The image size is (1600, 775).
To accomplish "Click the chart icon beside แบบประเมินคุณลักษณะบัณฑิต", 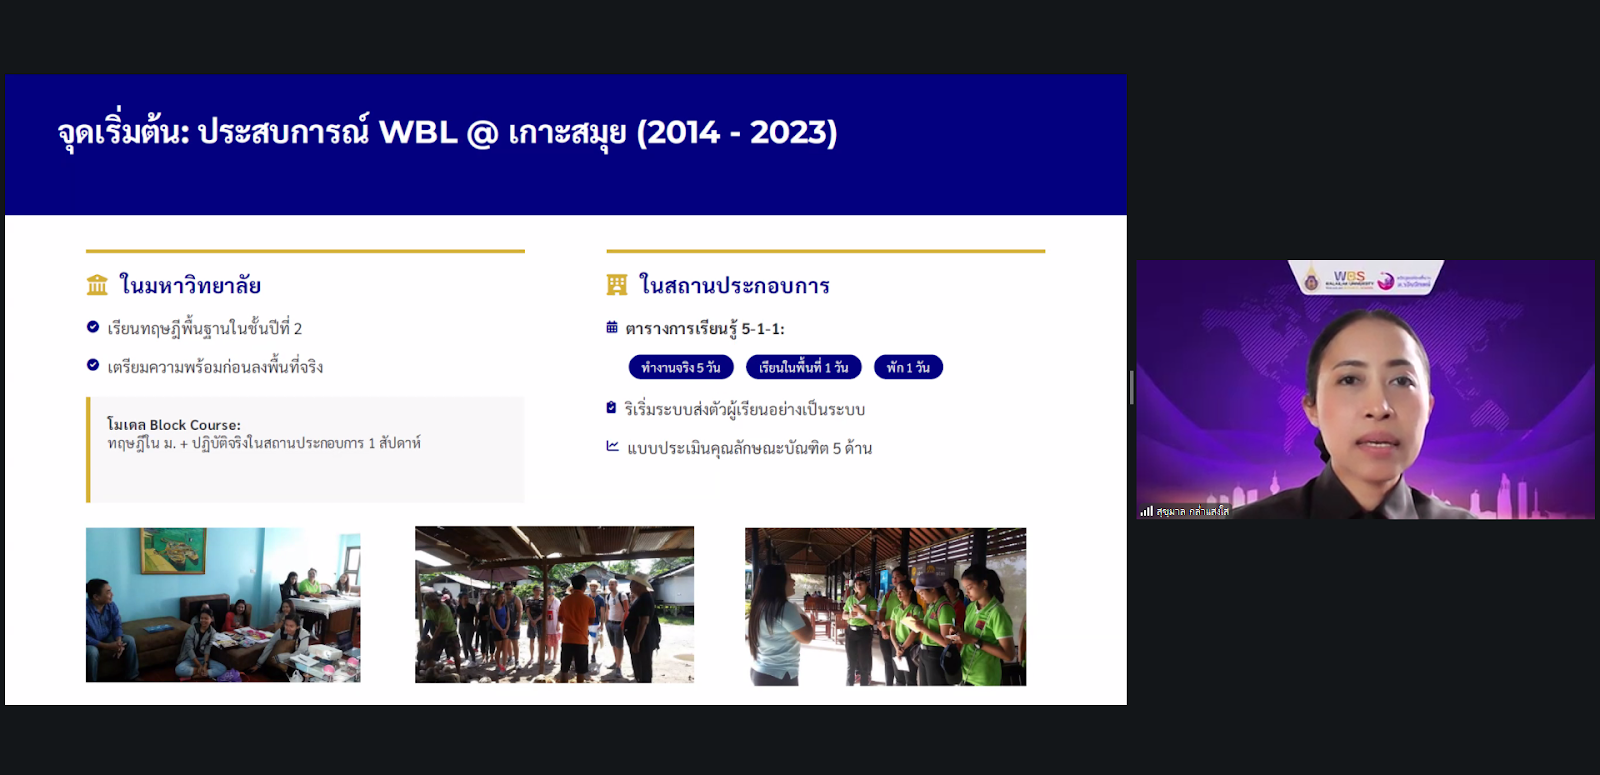I will pos(612,447).
